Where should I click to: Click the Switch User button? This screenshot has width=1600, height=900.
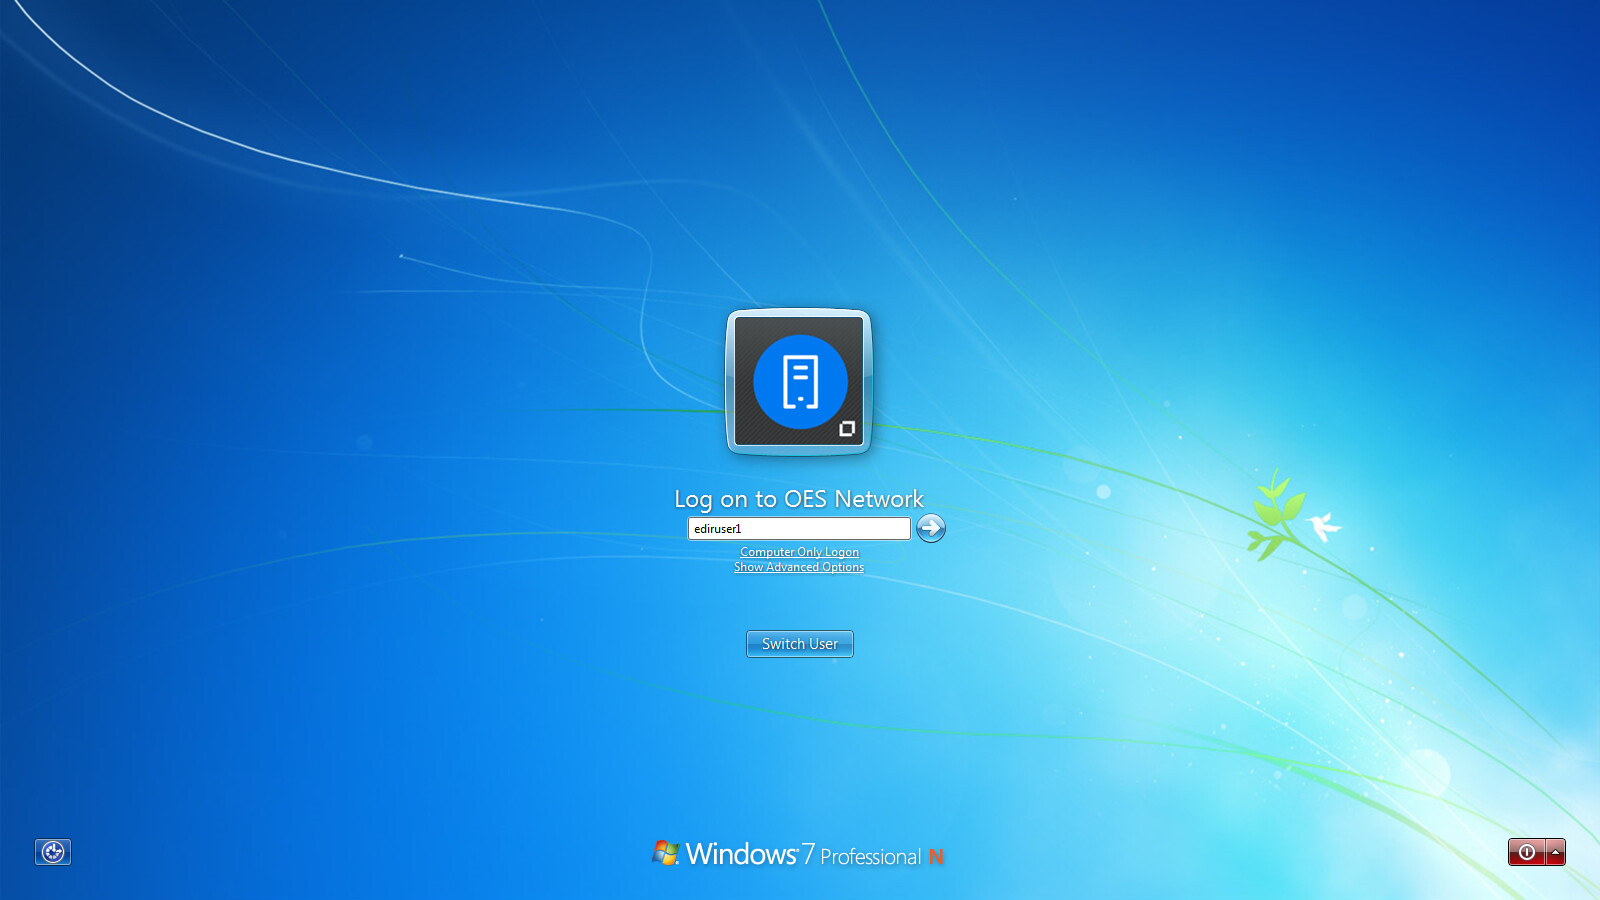coord(800,644)
